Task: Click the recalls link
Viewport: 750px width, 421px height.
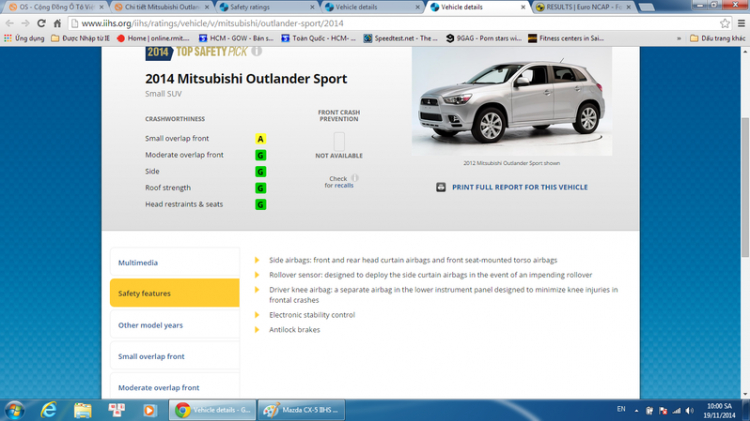Action: click(x=344, y=185)
